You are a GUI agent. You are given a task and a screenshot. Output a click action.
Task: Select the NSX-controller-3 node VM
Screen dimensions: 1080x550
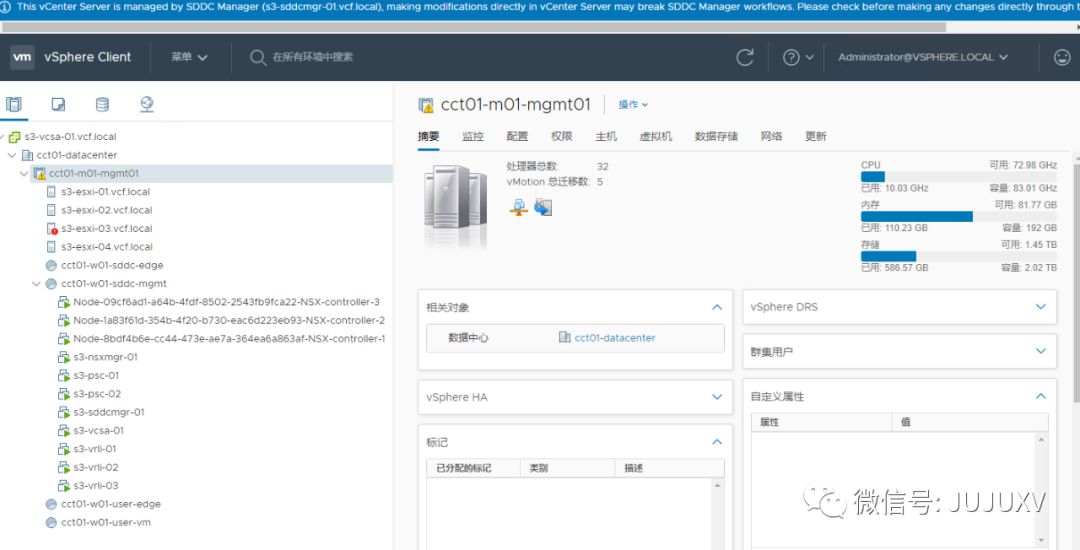coord(226,302)
